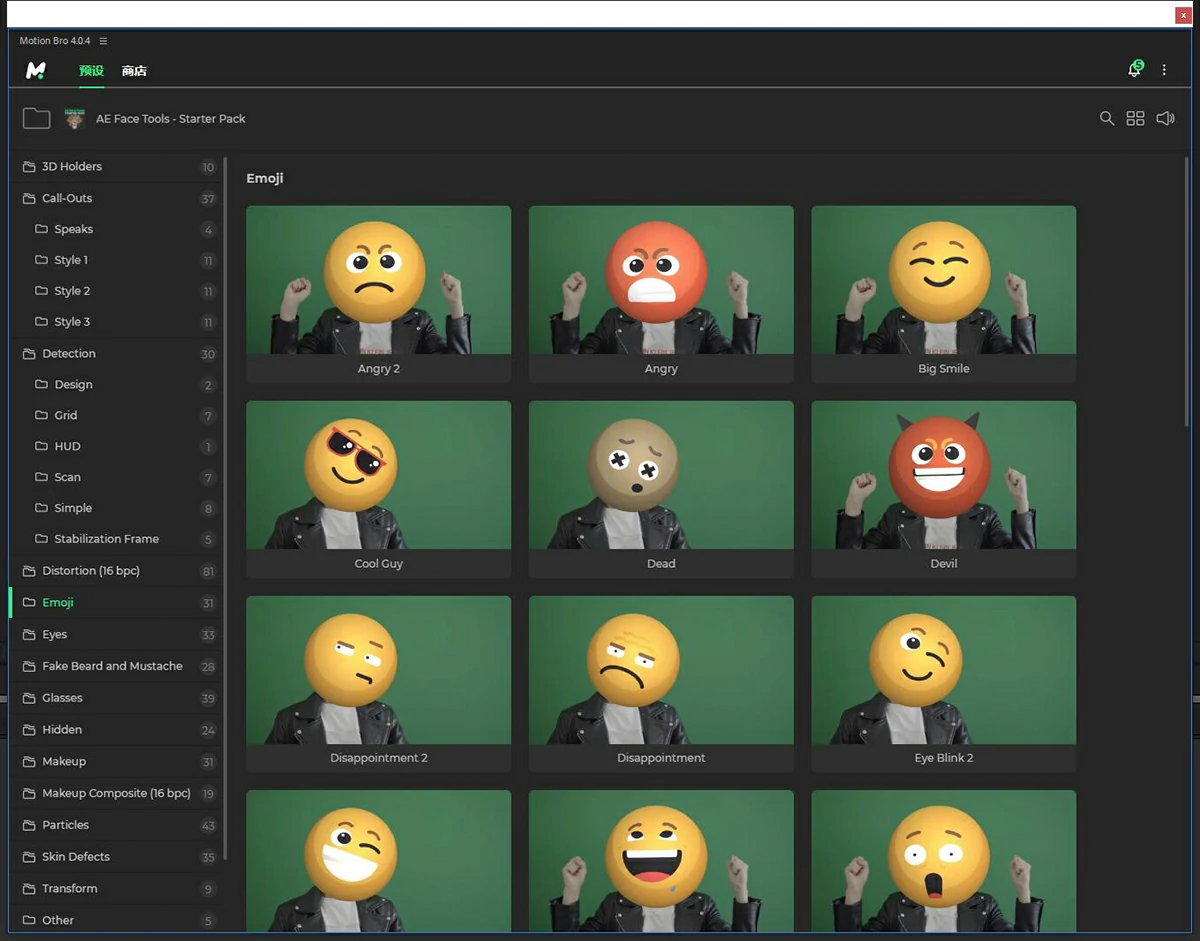Open the notifications bell icon

point(1135,69)
